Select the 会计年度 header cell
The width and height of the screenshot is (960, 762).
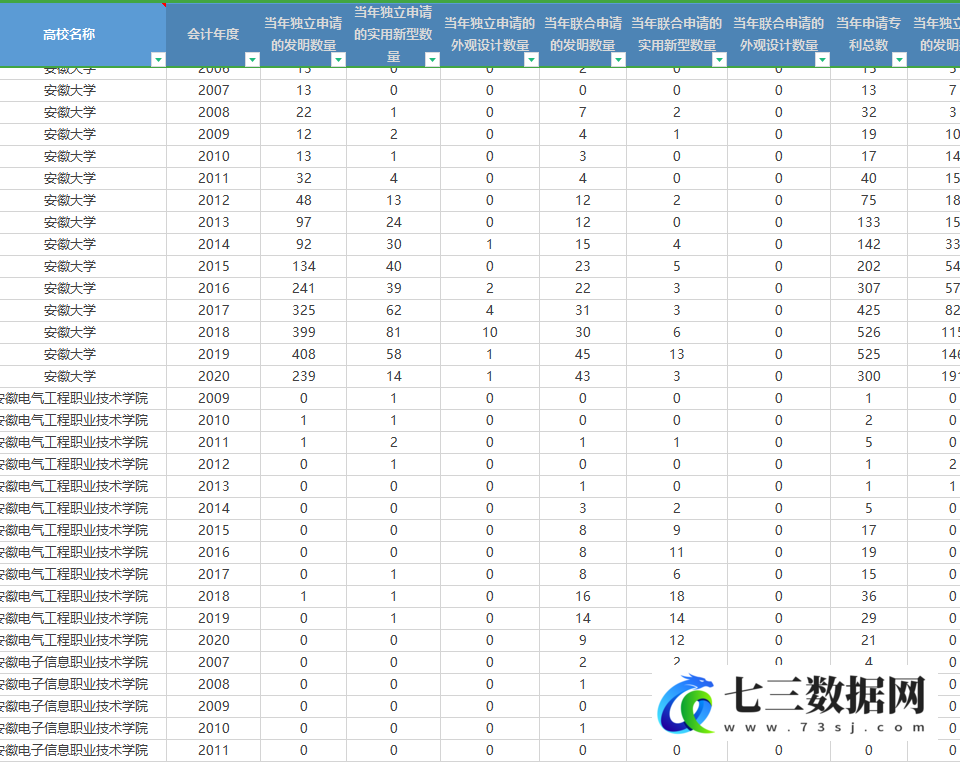pyautogui.click(x=213, y=34)
